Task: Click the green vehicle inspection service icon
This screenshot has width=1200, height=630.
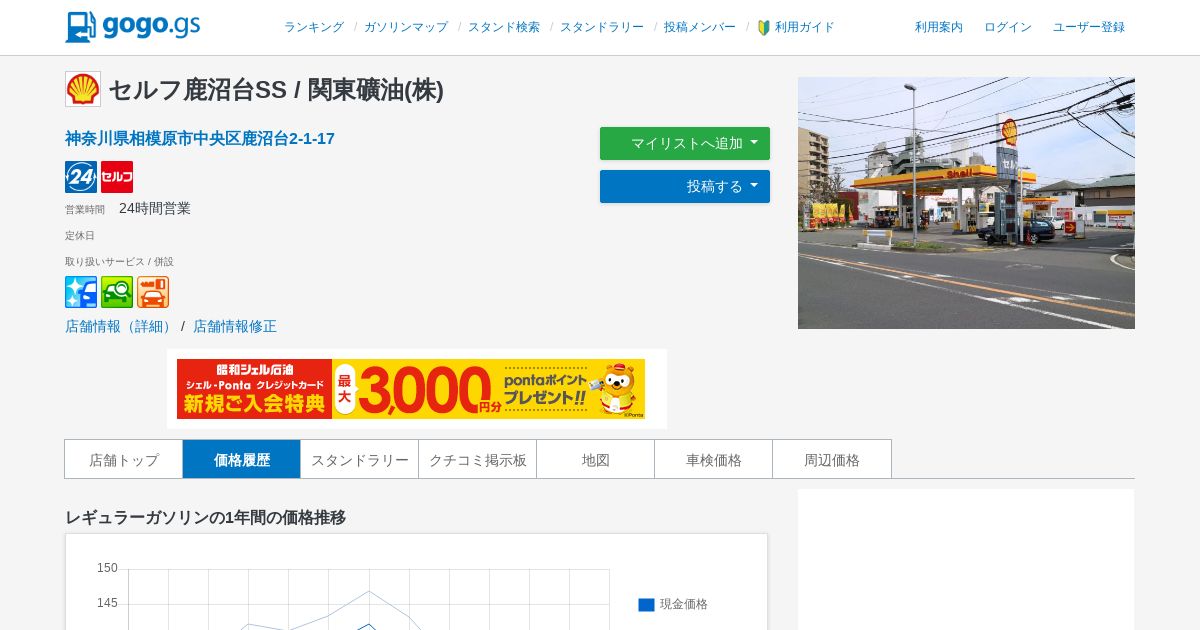Action: click(117, 292)
